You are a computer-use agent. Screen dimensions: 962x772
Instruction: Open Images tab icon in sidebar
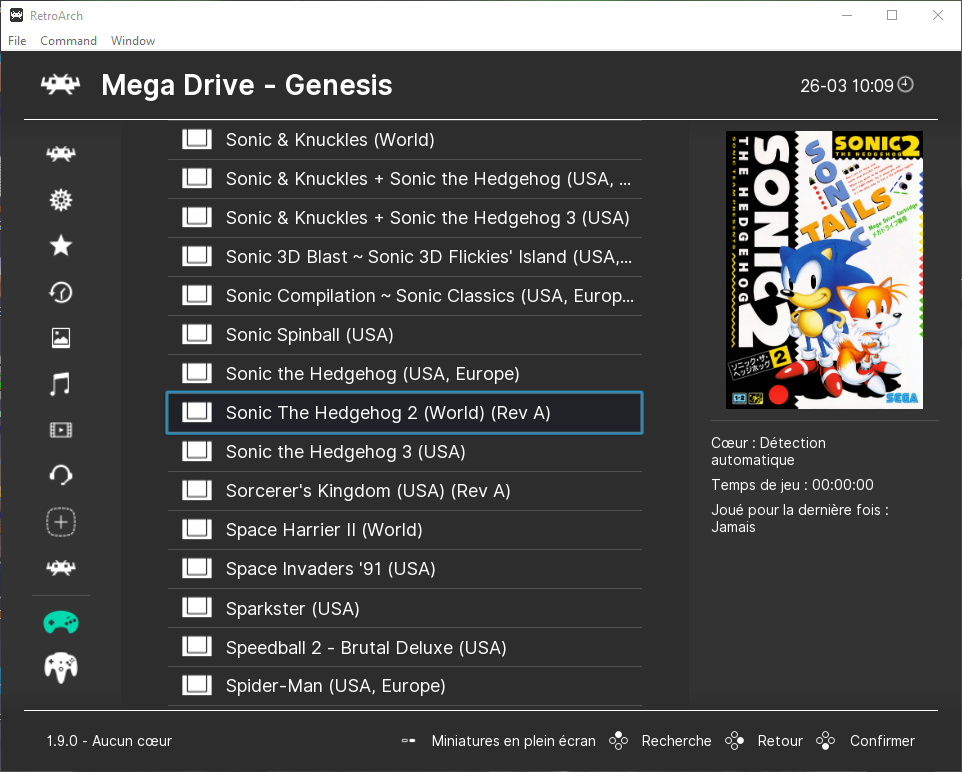click(61, 338)
